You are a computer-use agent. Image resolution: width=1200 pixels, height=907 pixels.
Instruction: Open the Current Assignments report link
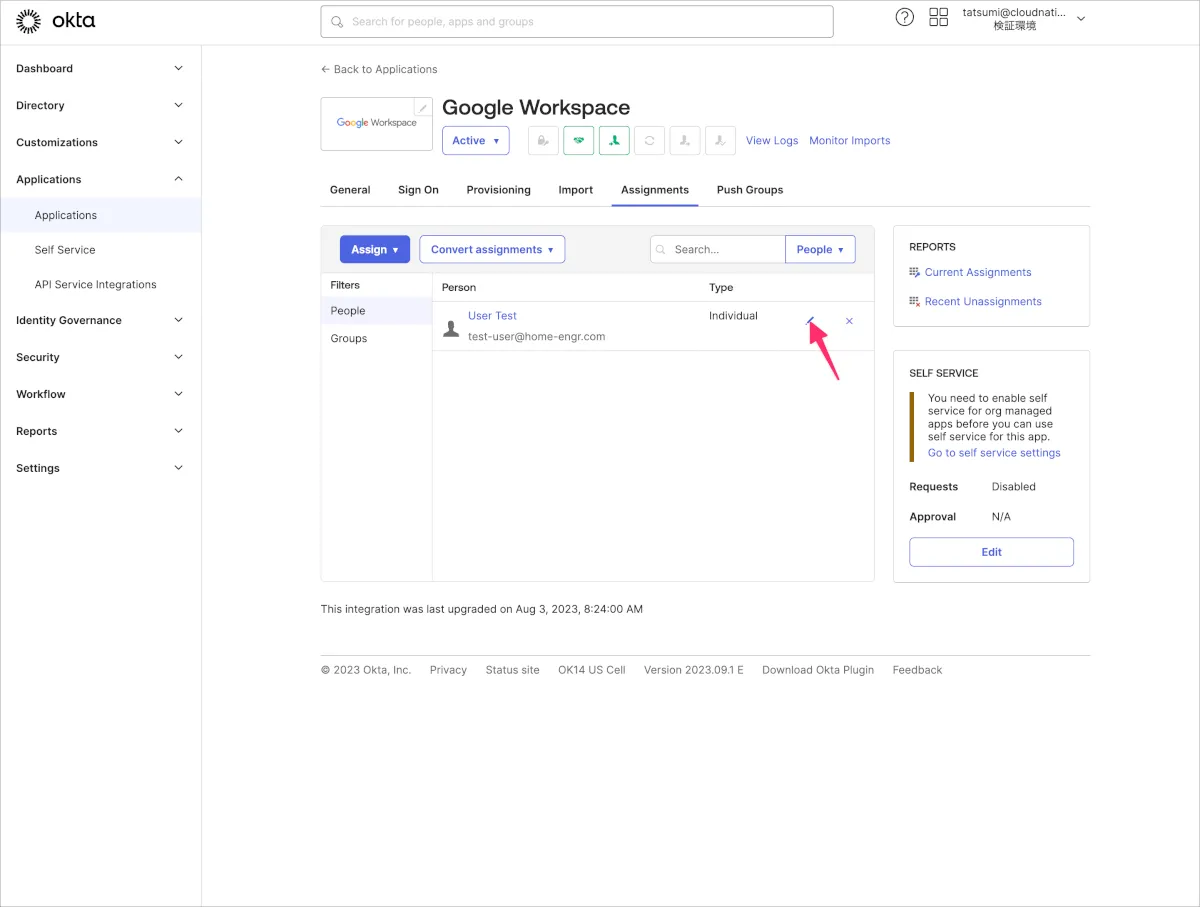point(977,272)
